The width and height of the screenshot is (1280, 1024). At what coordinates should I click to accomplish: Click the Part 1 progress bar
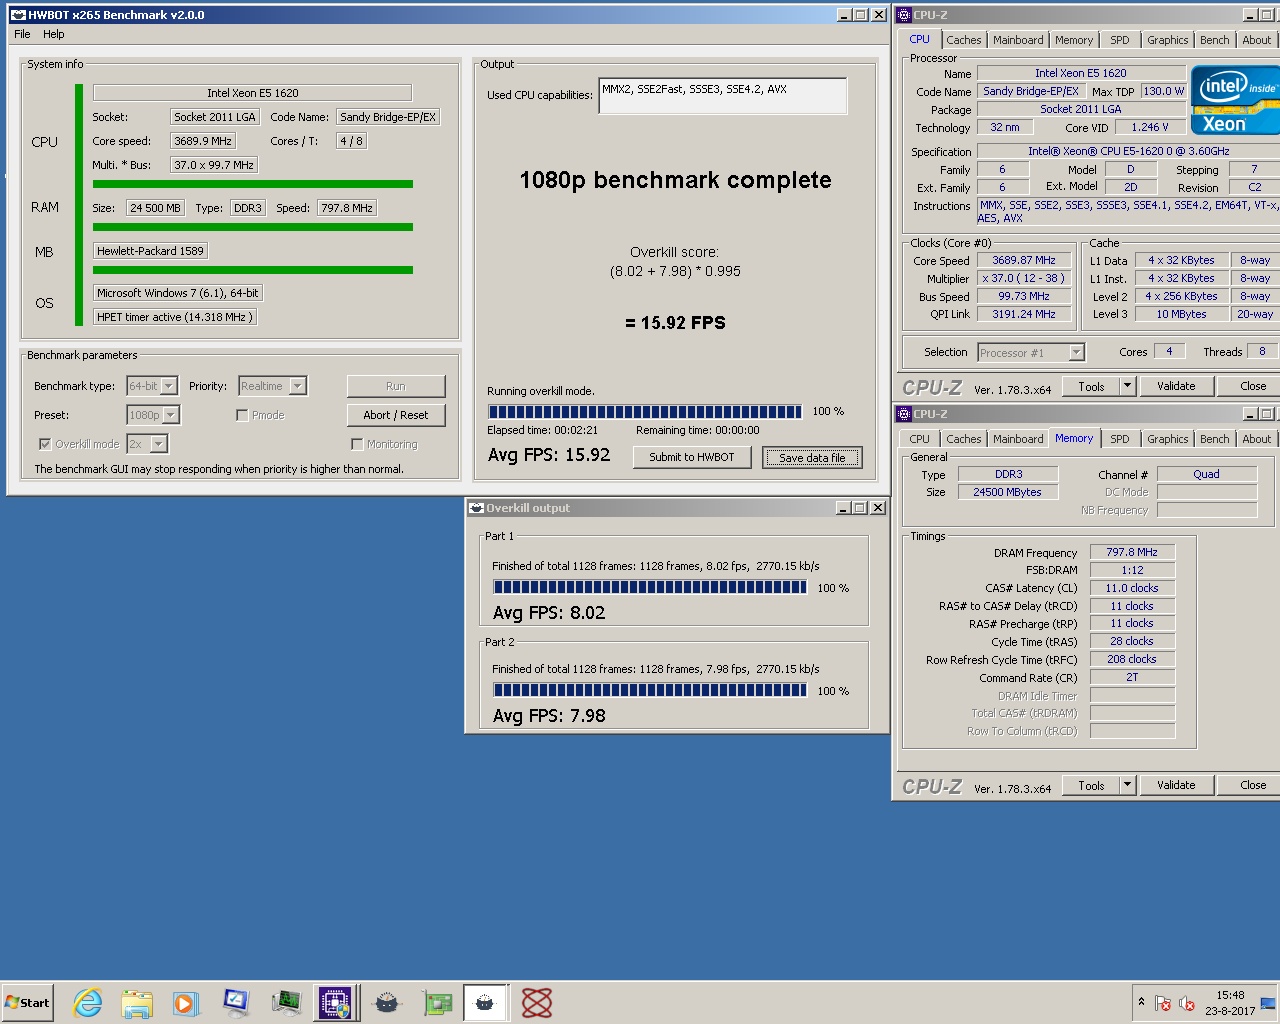(650, 588)
